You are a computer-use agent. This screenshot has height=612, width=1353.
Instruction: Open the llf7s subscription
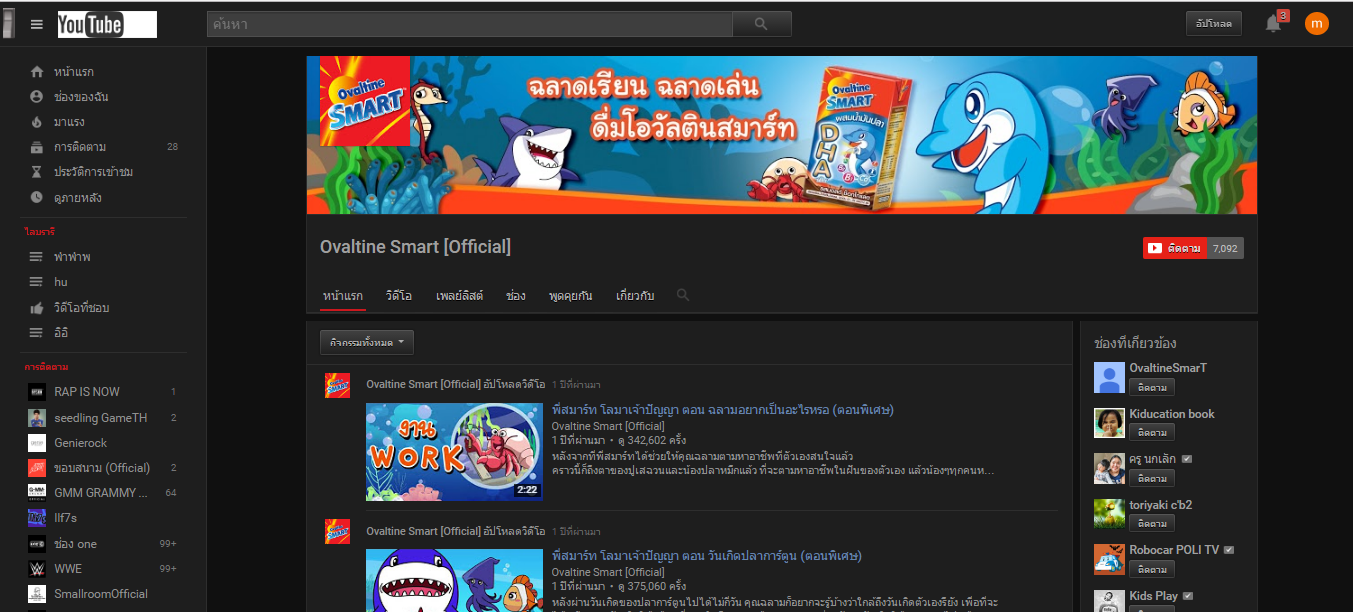(x=65, y=518)
